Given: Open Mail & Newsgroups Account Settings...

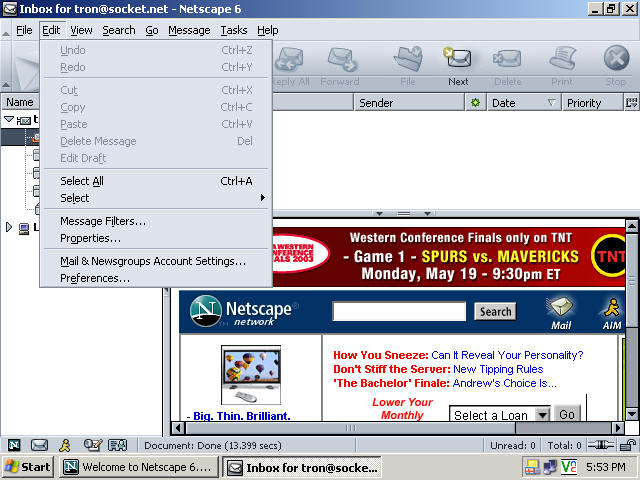Looking at the screenshot, I should [x=156, y=261].
